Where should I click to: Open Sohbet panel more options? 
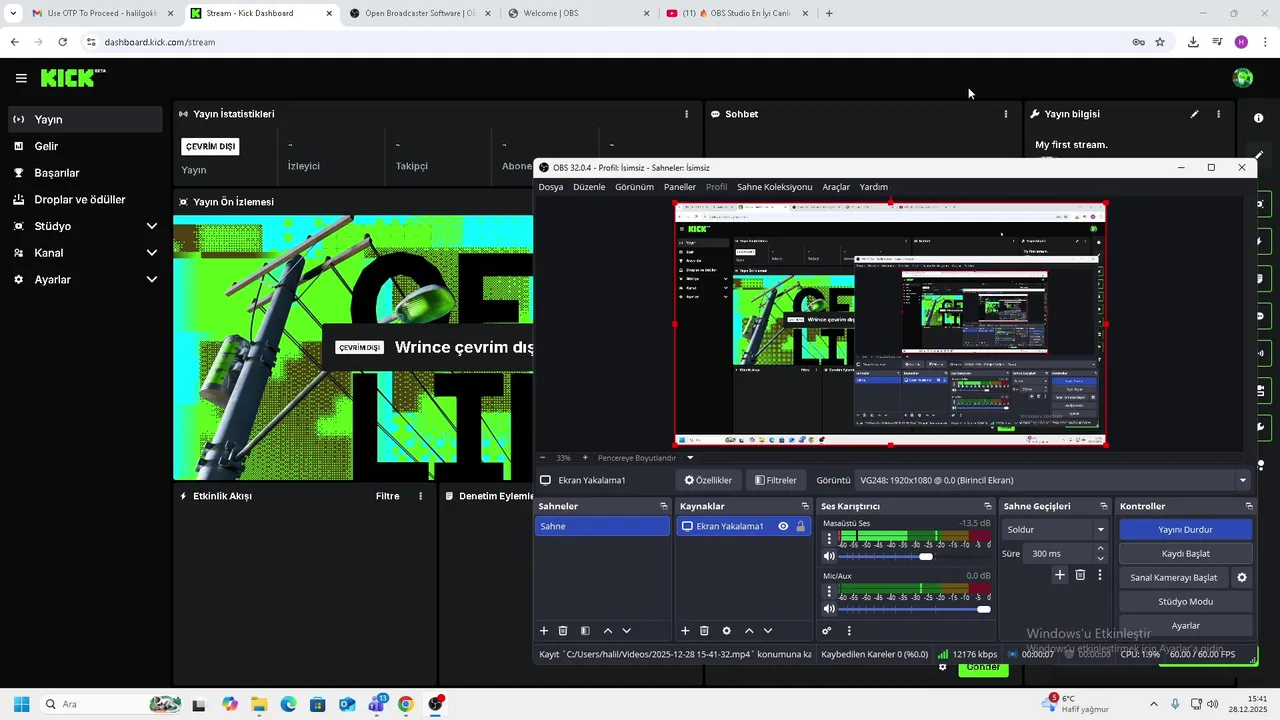coord(1006,114)
